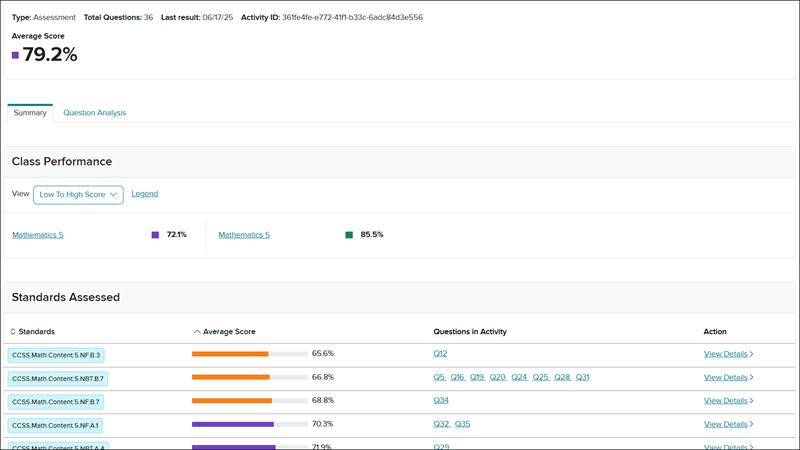
Task: Open question Q12 link
Action: coord(440,354)
